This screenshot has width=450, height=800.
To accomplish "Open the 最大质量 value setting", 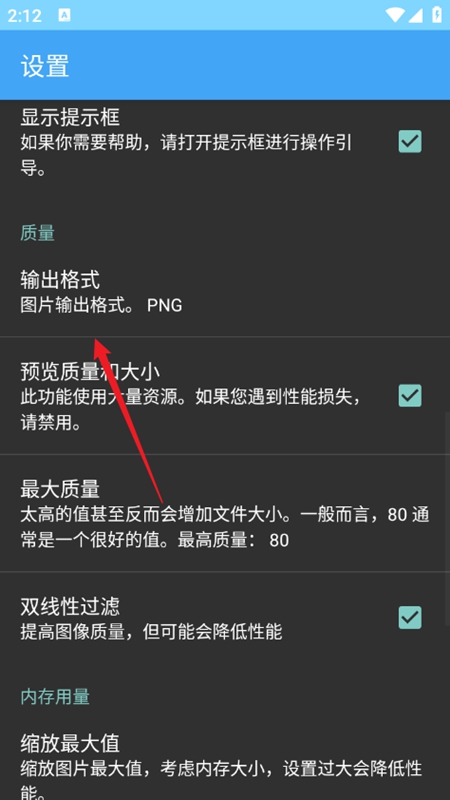I will click(225, 513).
